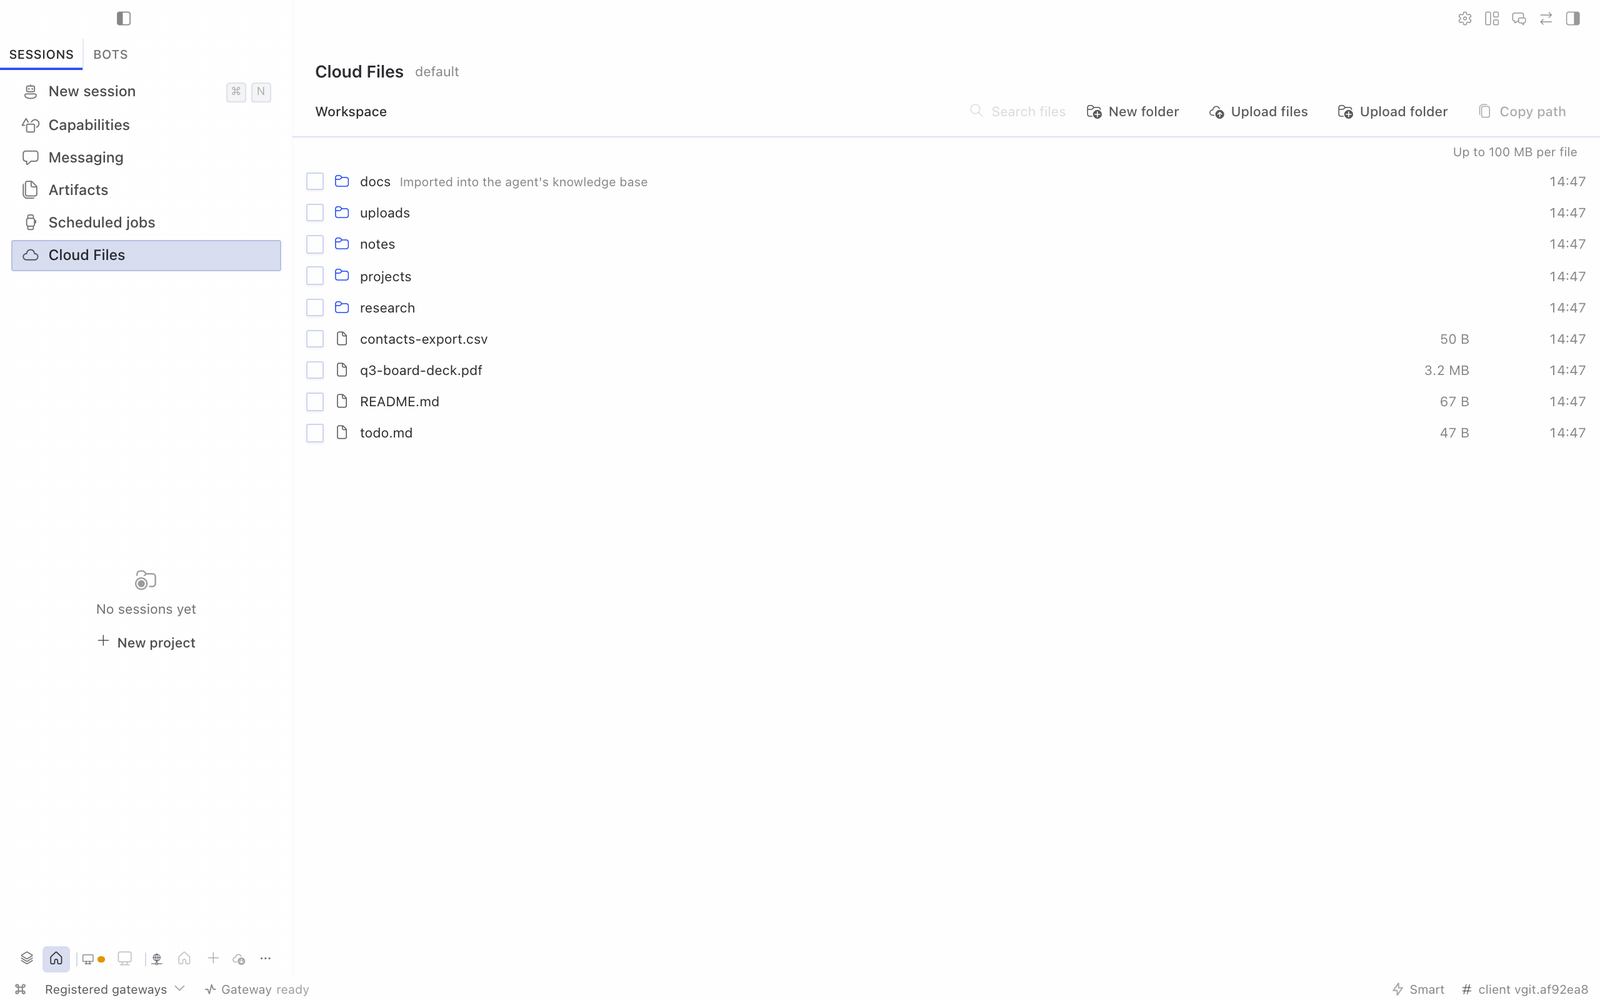The height and width of the screenshot is (1000, 1600).
Task: Select the highlighted home gateway icon
Action: pos(56,958)
